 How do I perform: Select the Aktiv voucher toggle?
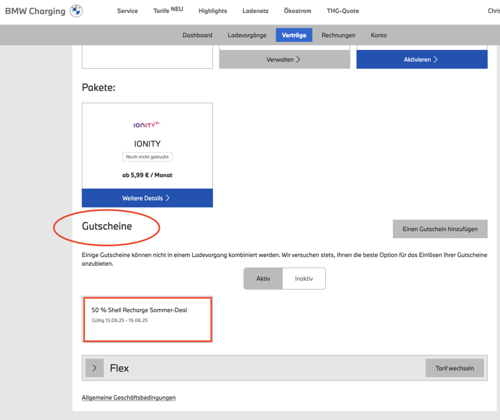263,278
